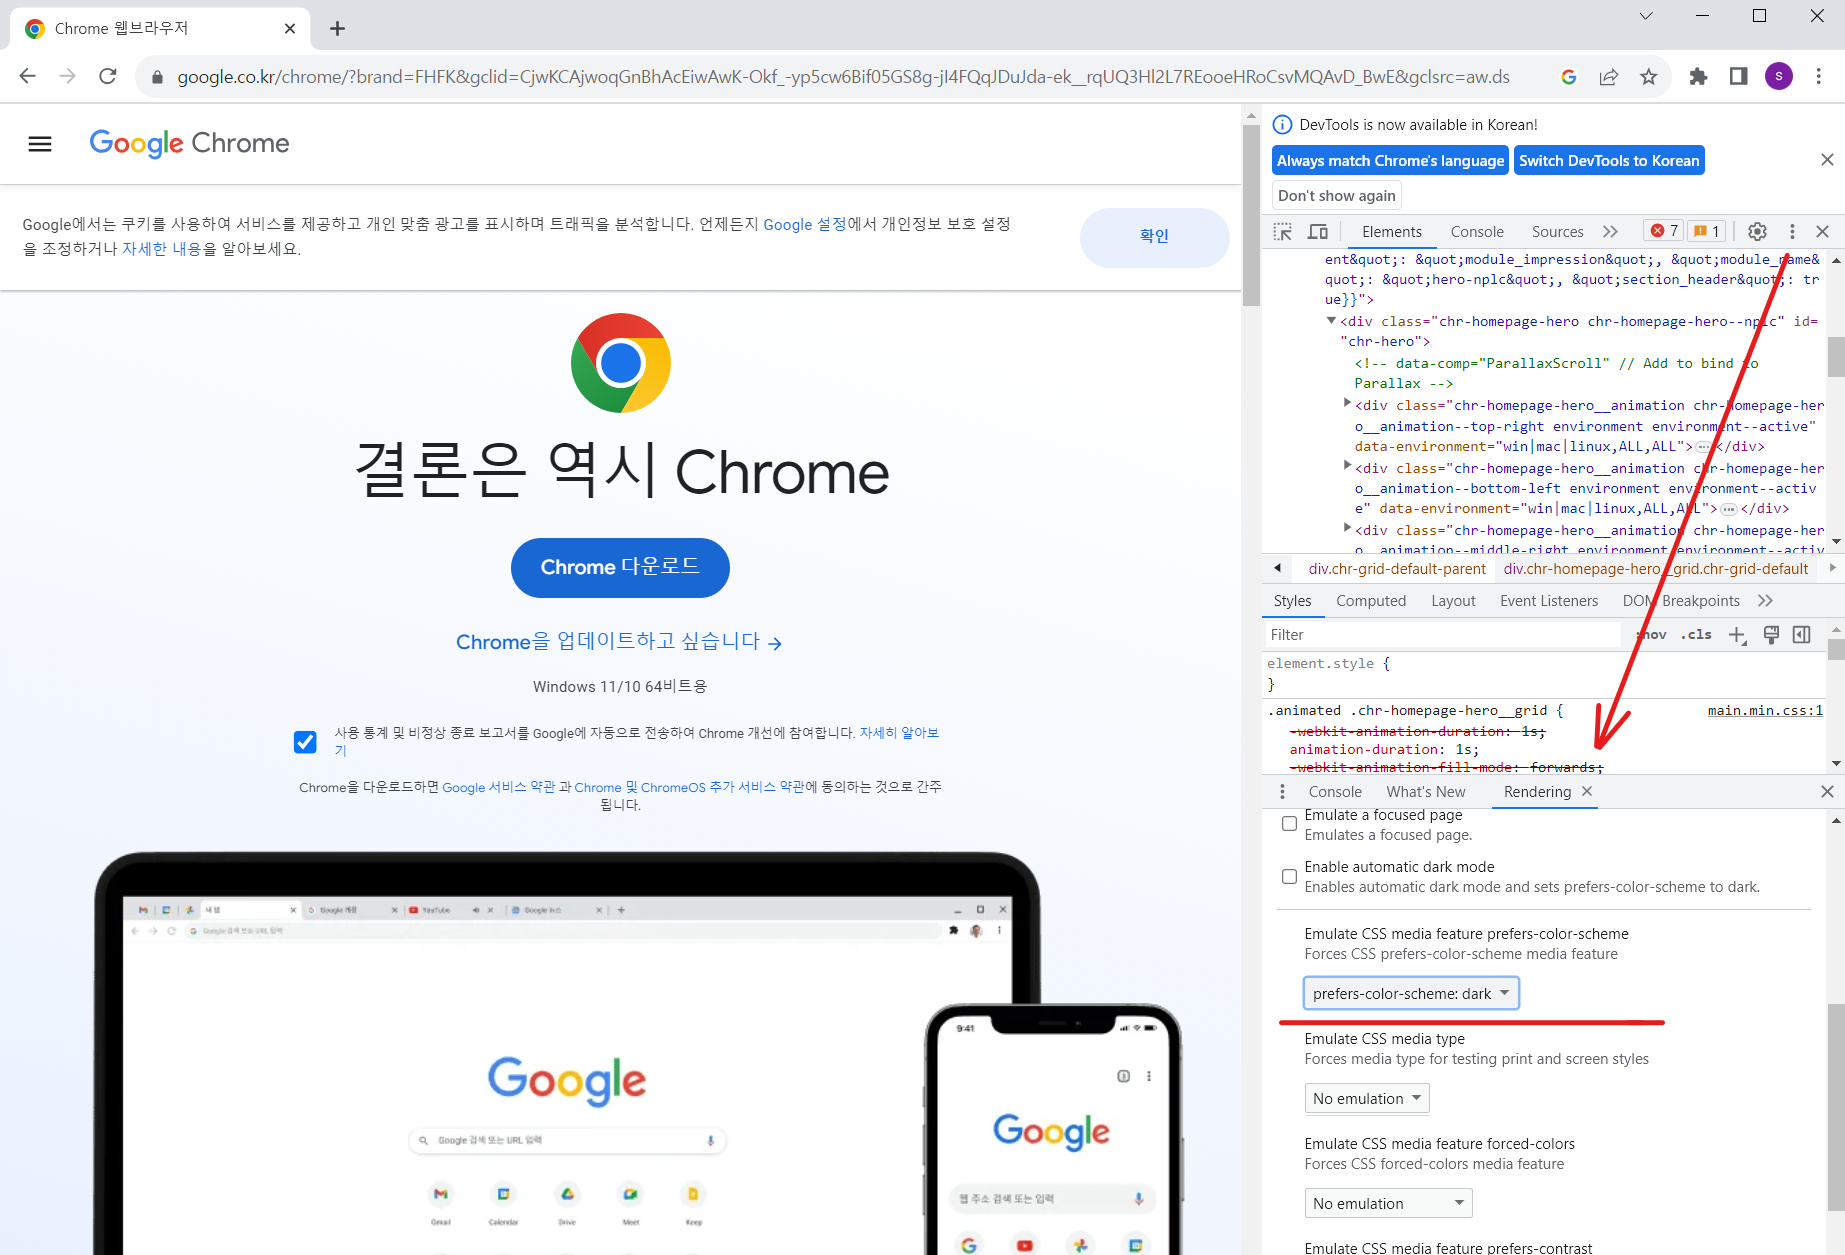Screen dimensions: 1845x1255
Task: Close the DevTools drawer
Action: (1827, 792)
